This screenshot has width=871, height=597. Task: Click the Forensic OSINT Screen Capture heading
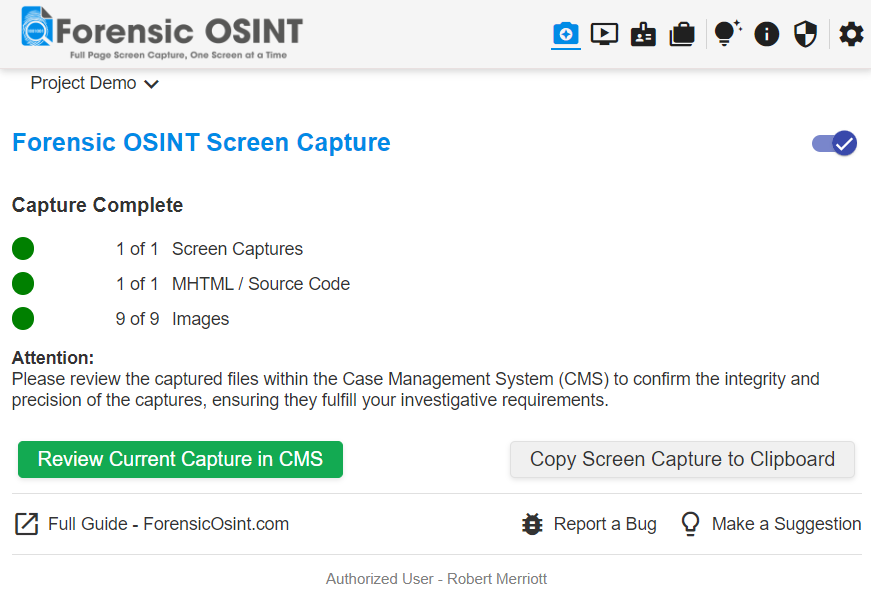(201, 143)
